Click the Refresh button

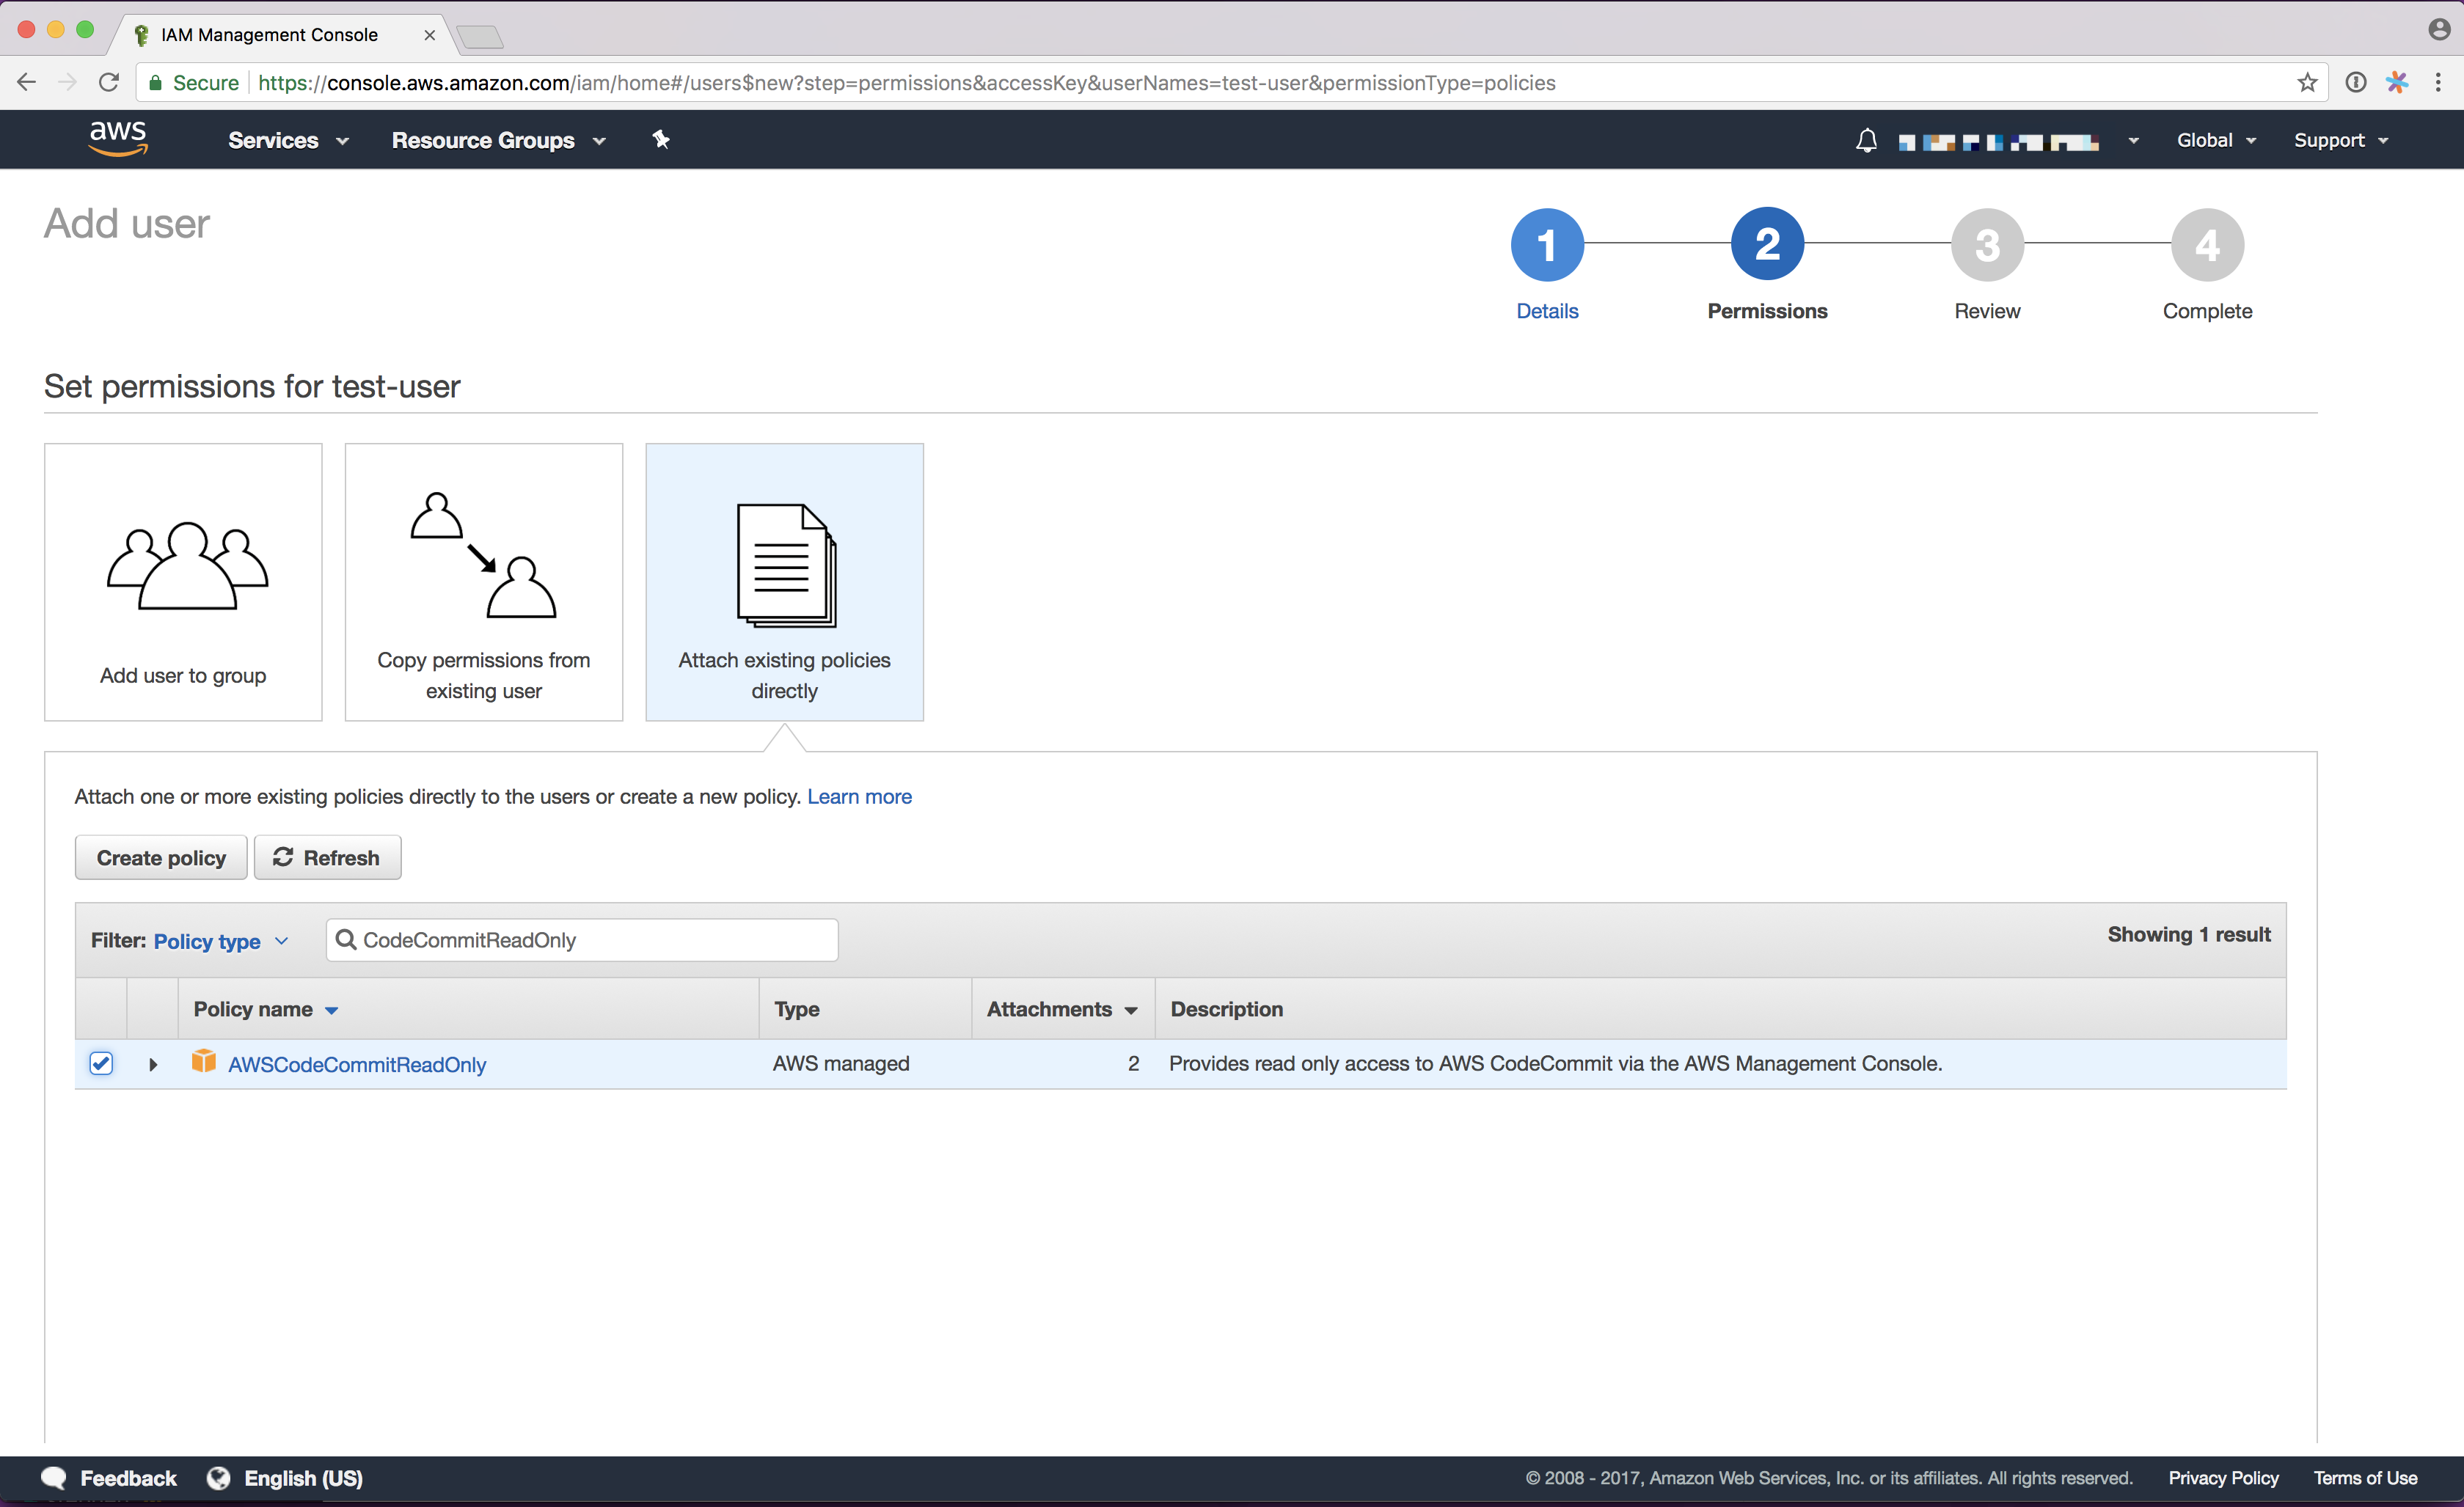click(x=327, y=857)
